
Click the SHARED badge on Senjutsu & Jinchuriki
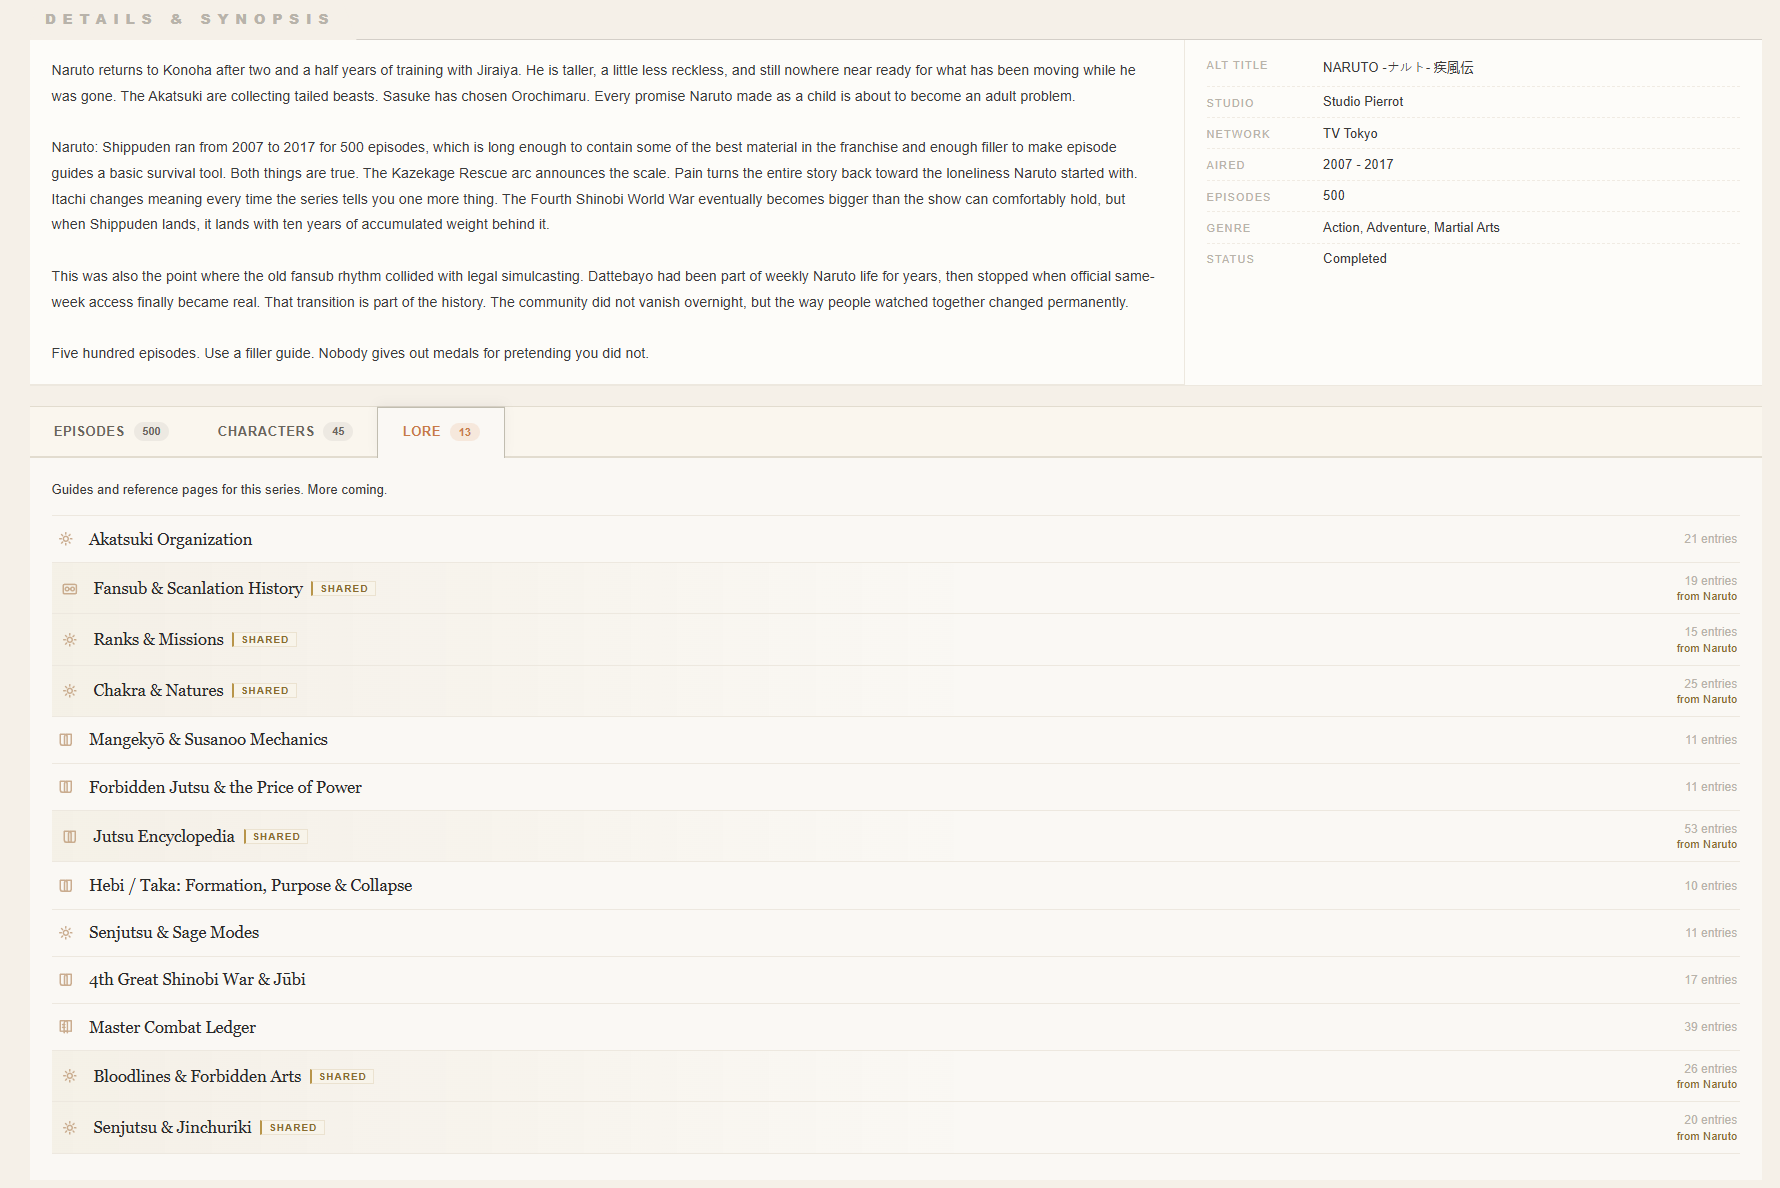coord(293,1128)
